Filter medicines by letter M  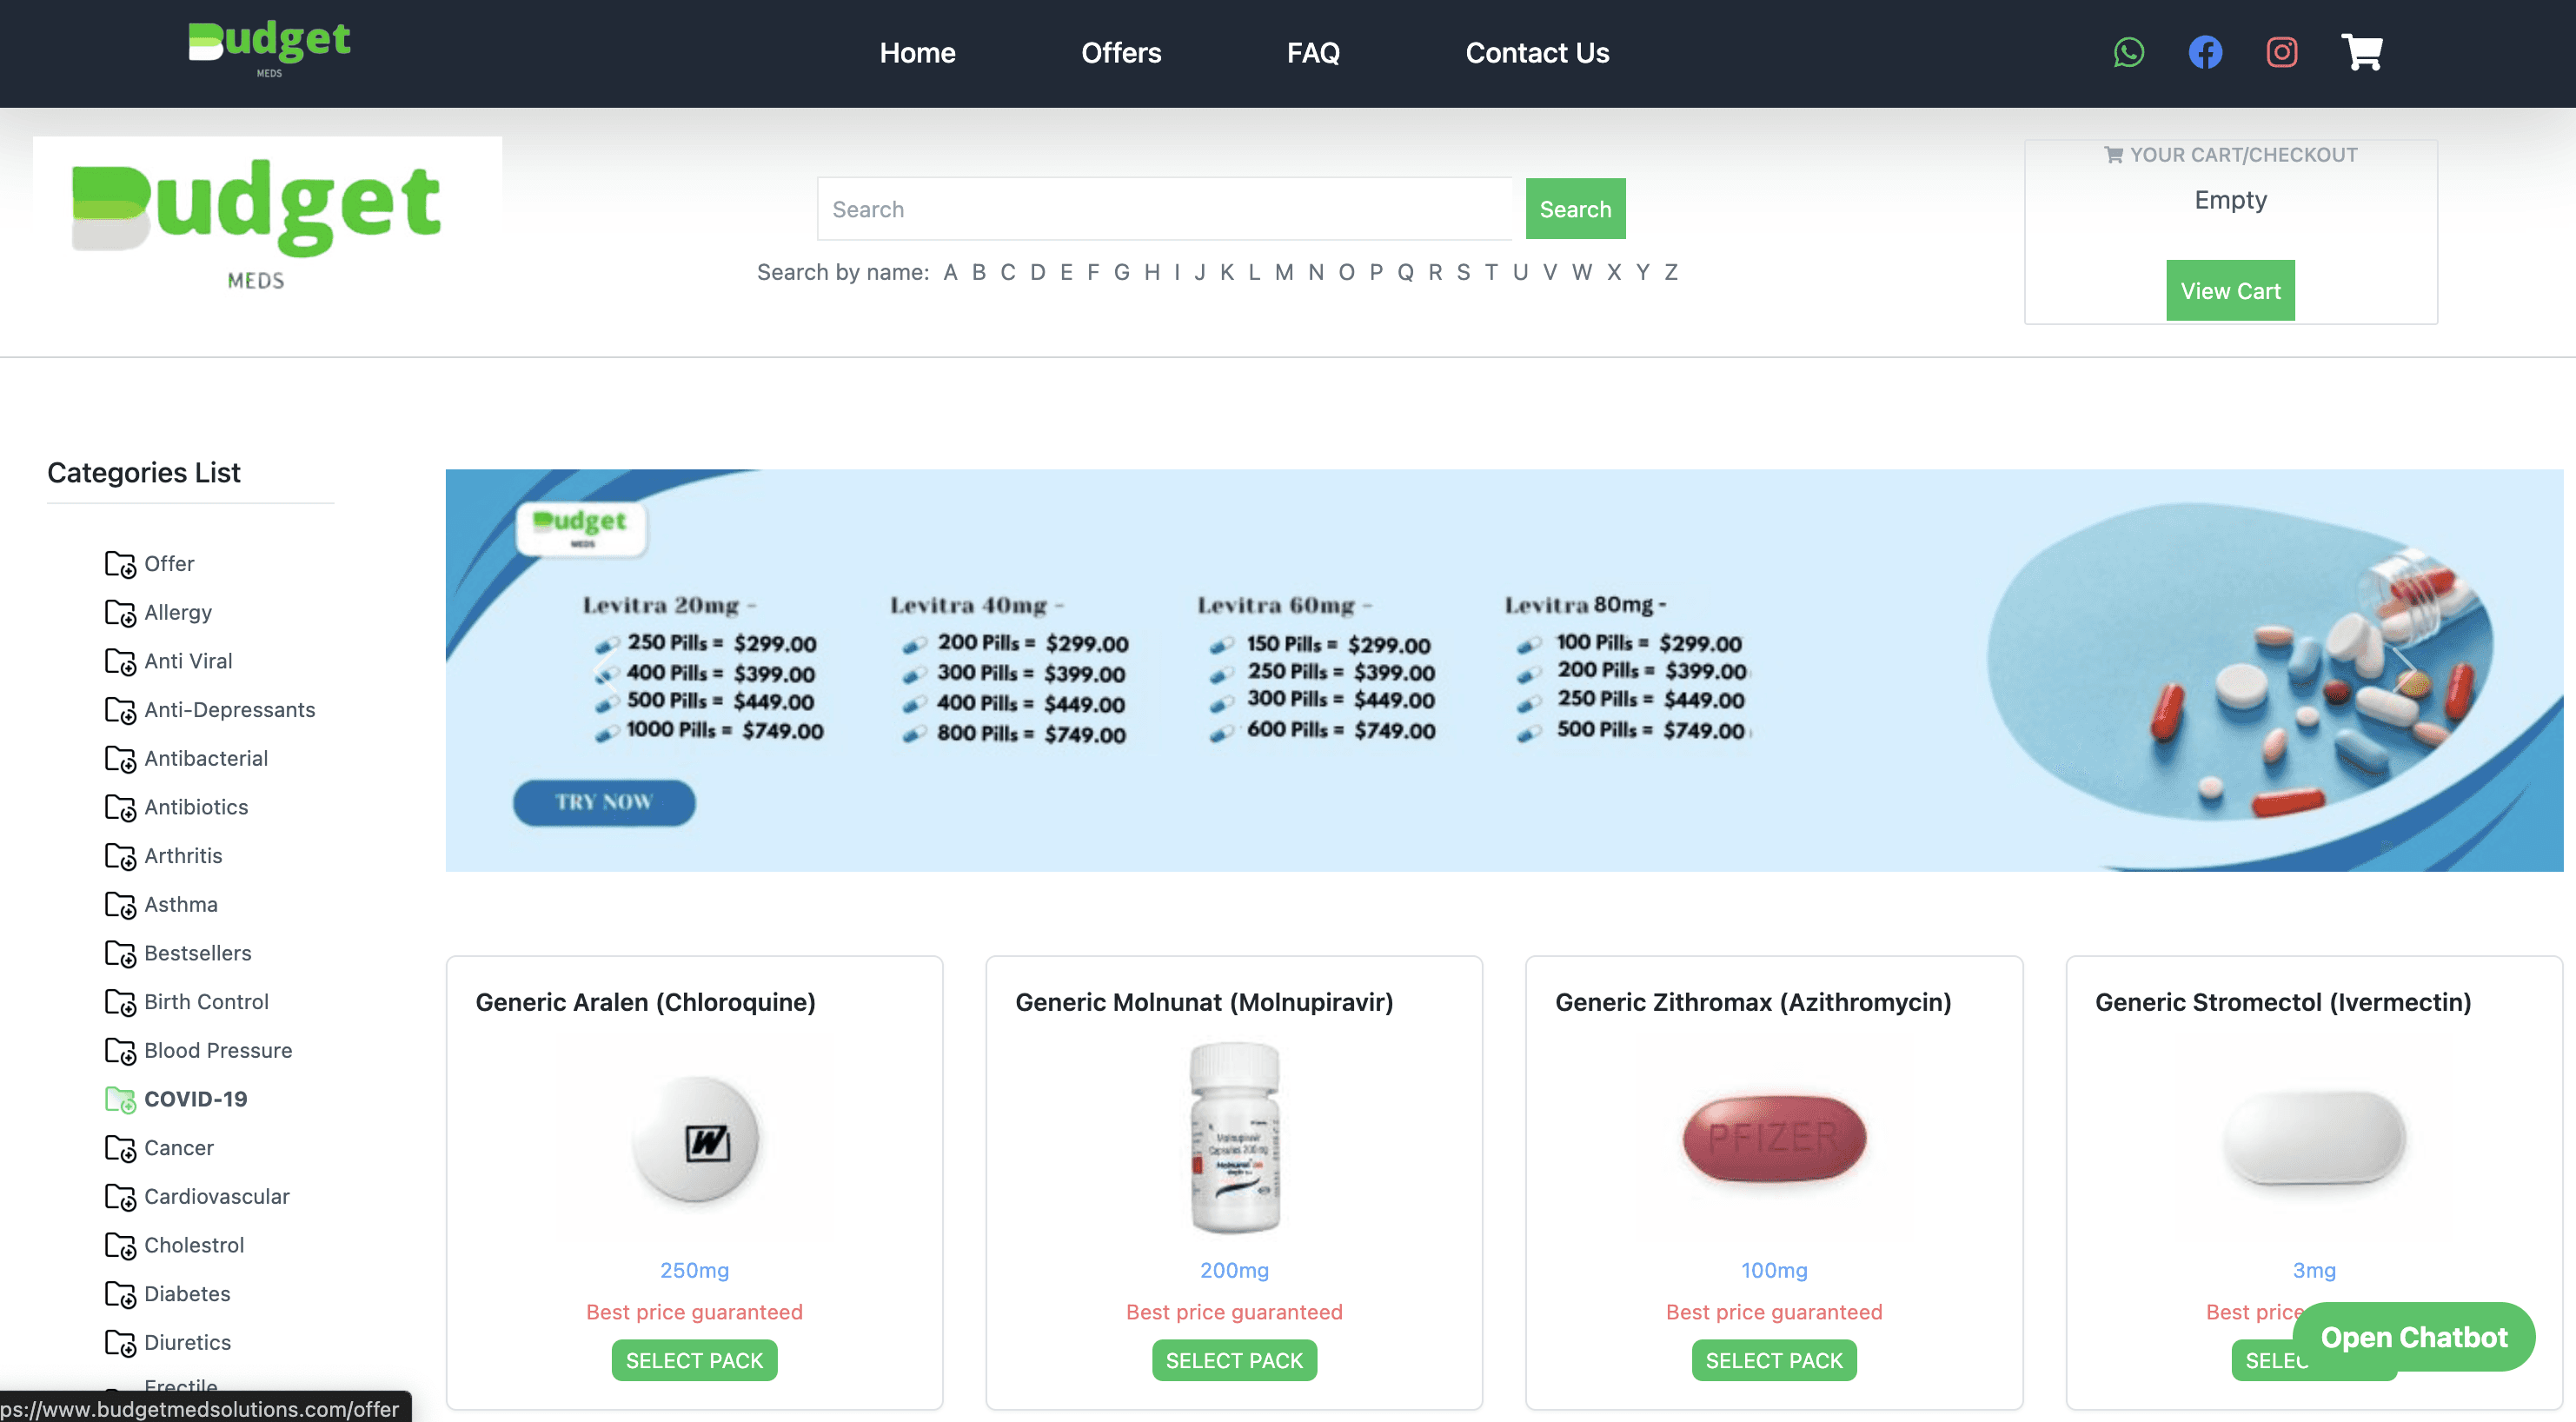click(x=1284, y=272)
